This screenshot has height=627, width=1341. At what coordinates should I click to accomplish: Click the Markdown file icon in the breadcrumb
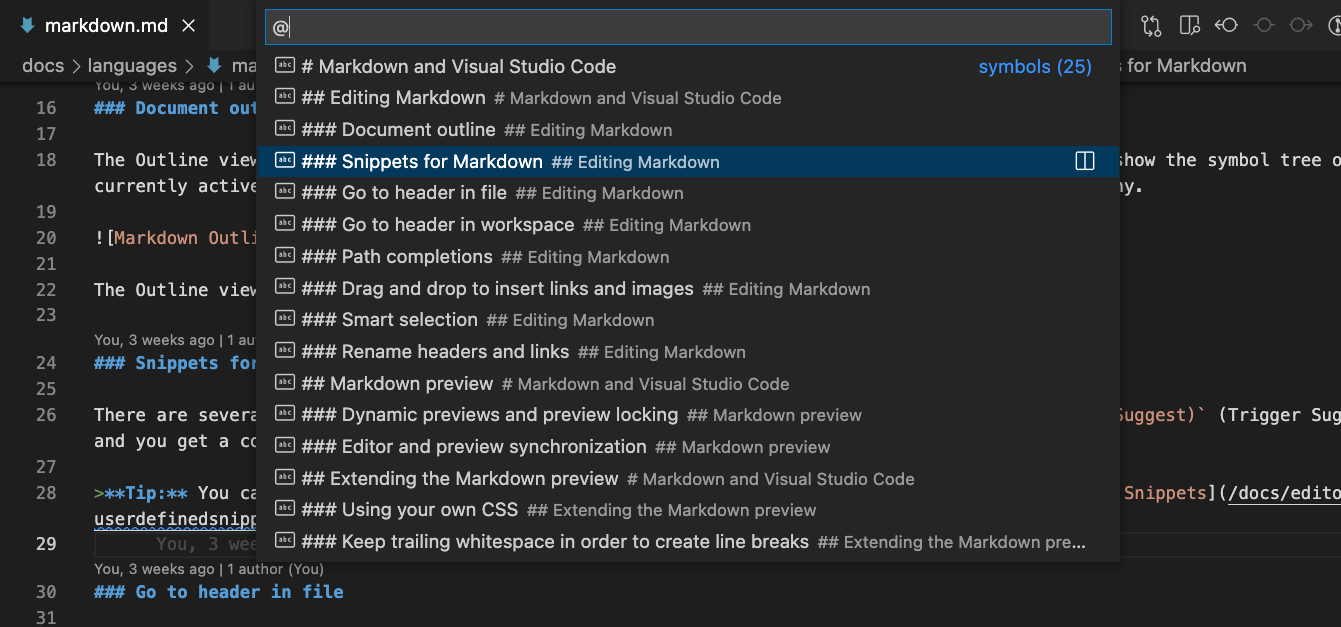[212, 65]
